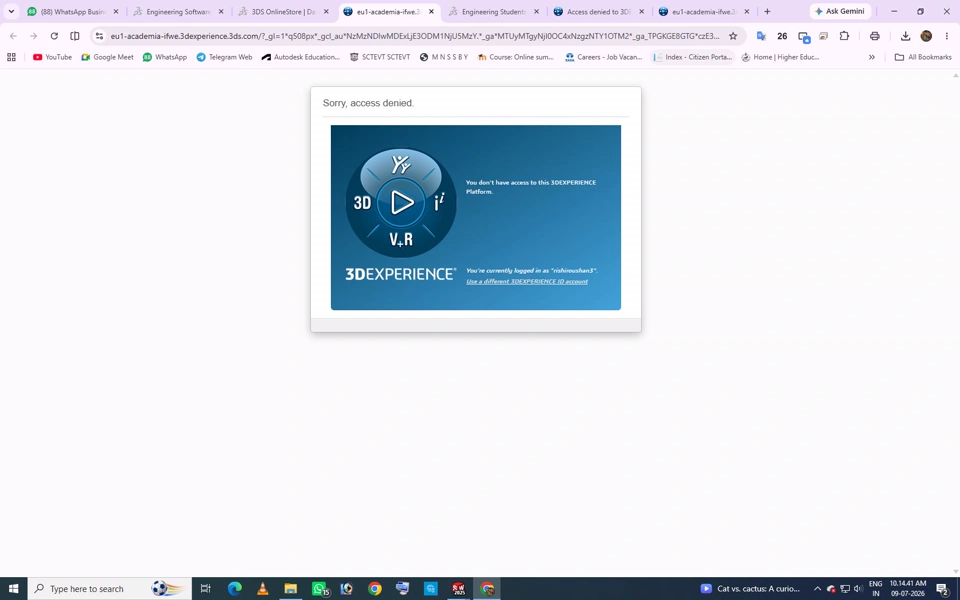The image size is (960, 600).
Task: Open Google Translate extension icon
Action: point(761,36)
